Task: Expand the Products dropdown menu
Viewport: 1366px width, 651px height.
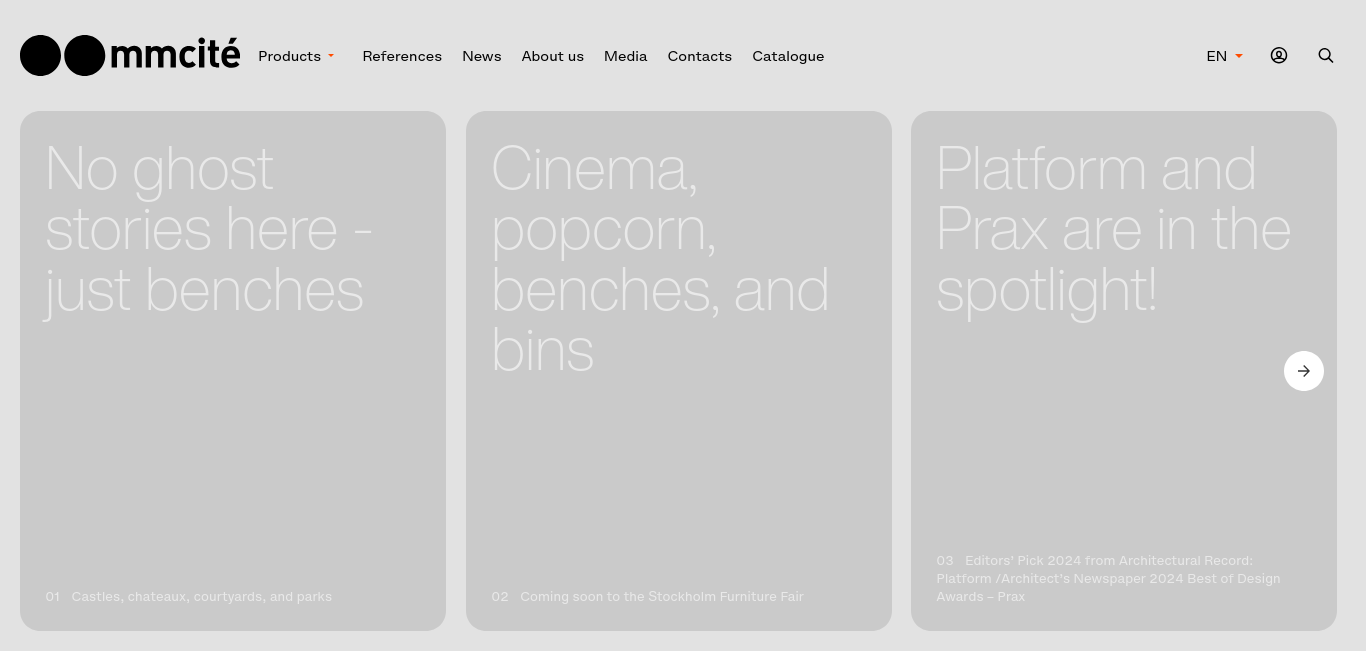Action: coord(296,56)
